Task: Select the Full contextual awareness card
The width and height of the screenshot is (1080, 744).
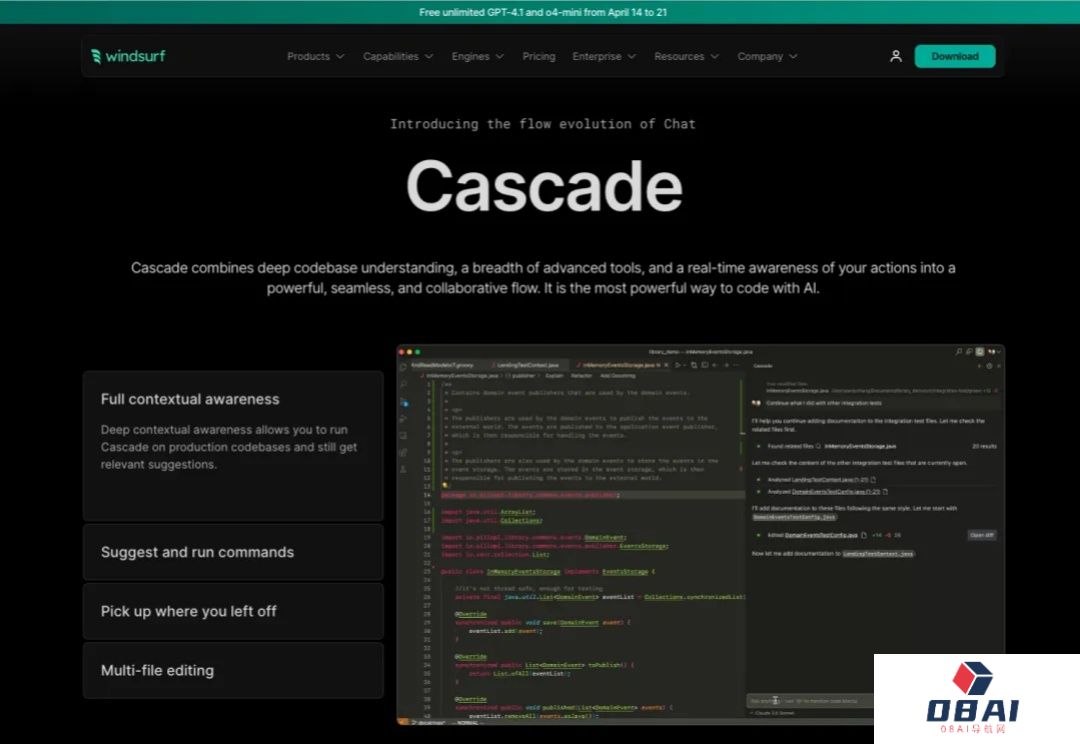Action: point(233,446)
